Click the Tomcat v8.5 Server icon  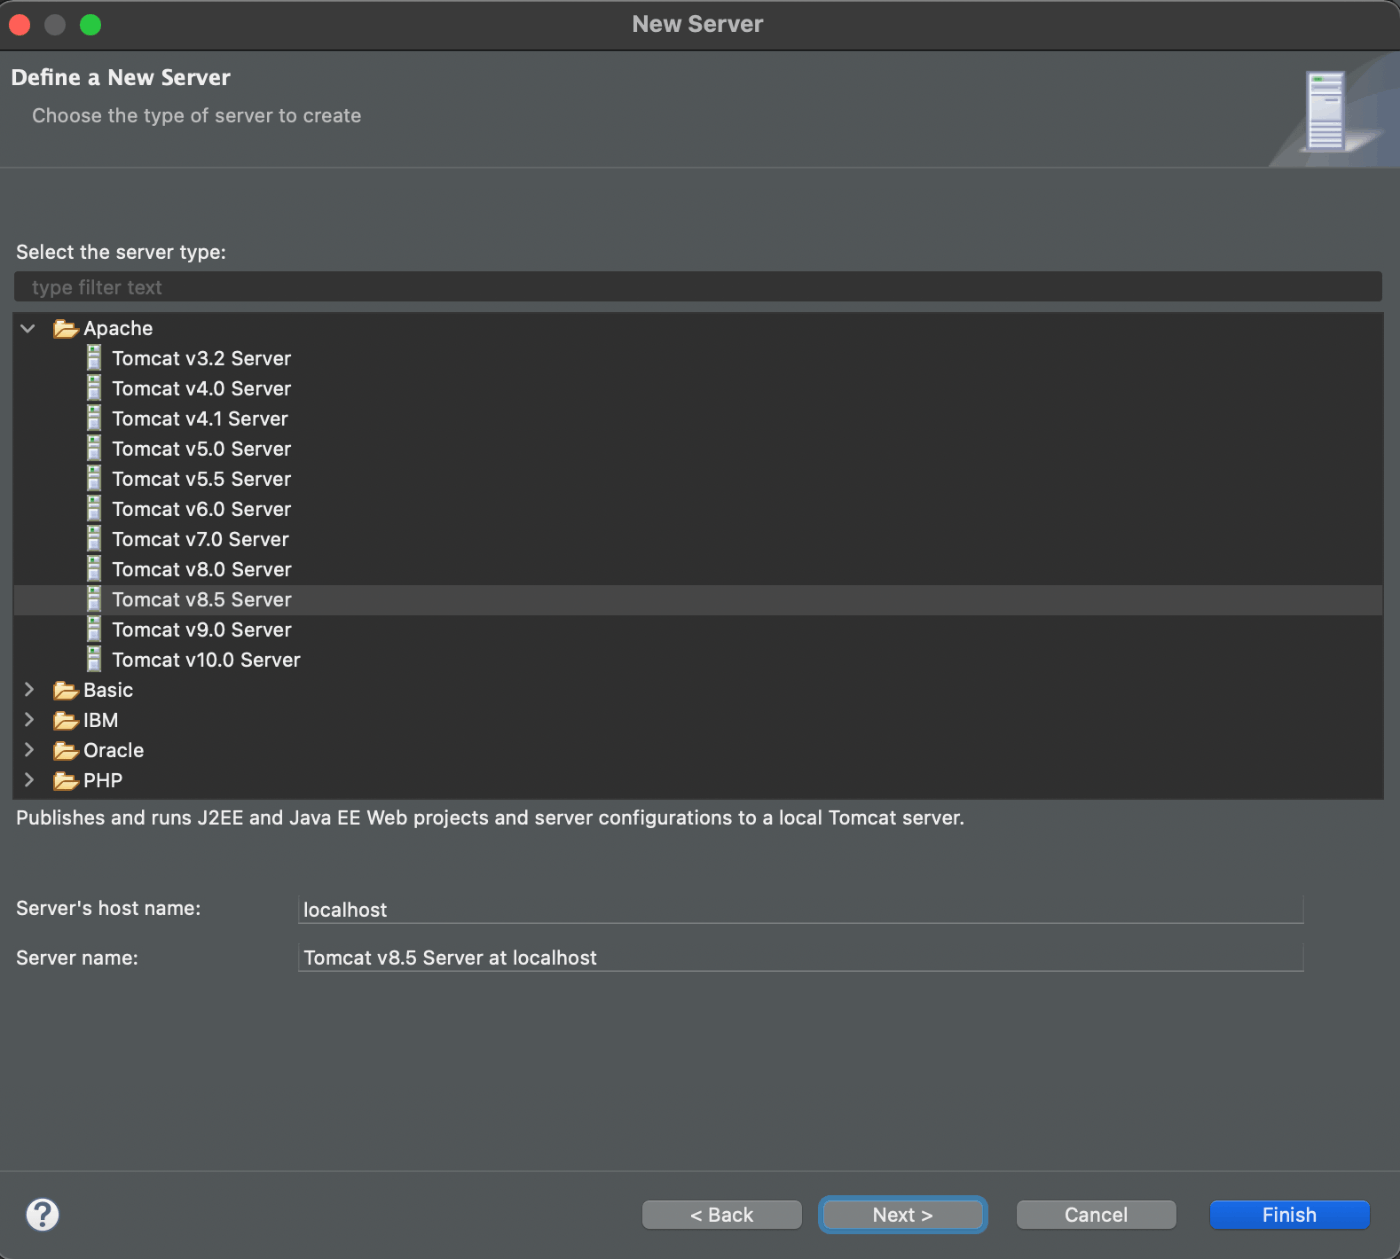pyautogui.click(x=94, y=599)
